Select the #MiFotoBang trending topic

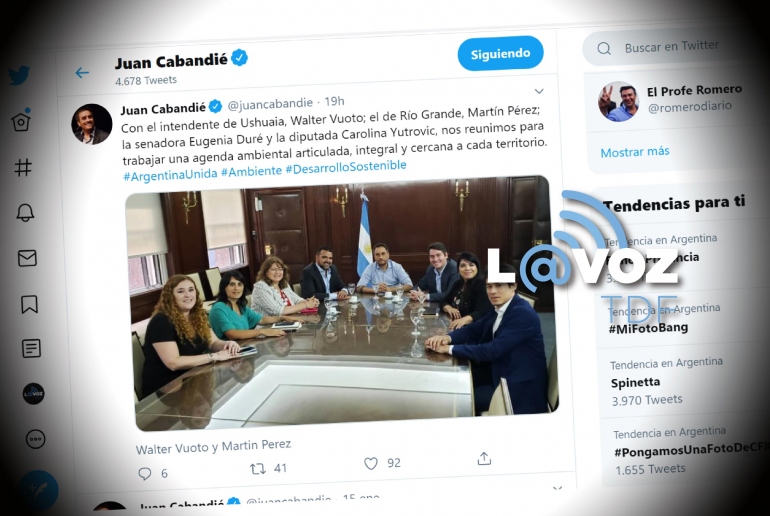[648, 328]
